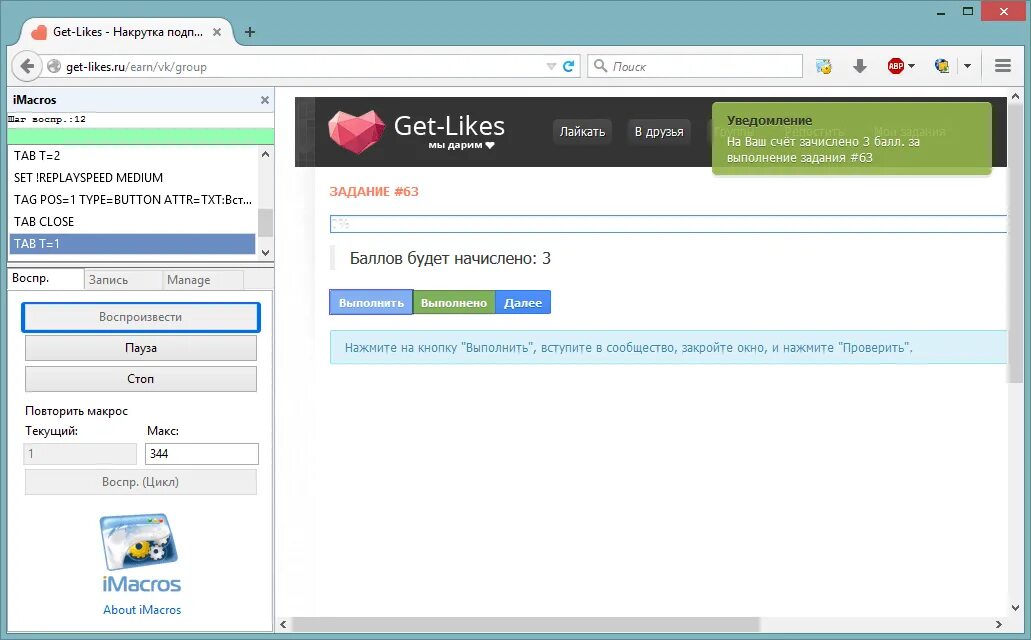This screenshot has width=1031, height=640.
Task: Click the task progress bar
Action: point(667,224)
